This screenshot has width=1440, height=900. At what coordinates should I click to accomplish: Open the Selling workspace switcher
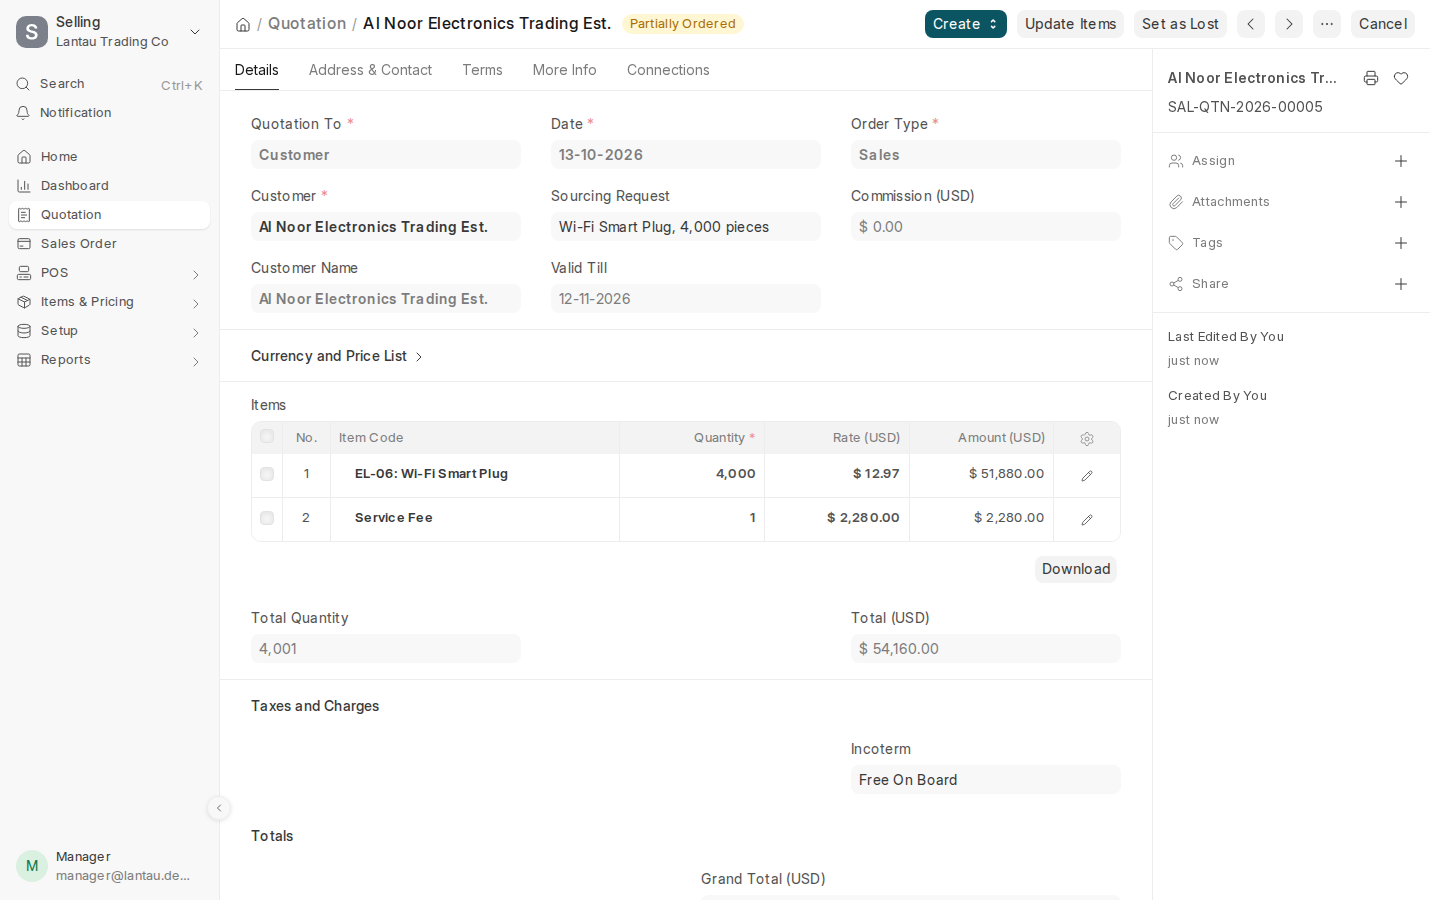[109, 32]
